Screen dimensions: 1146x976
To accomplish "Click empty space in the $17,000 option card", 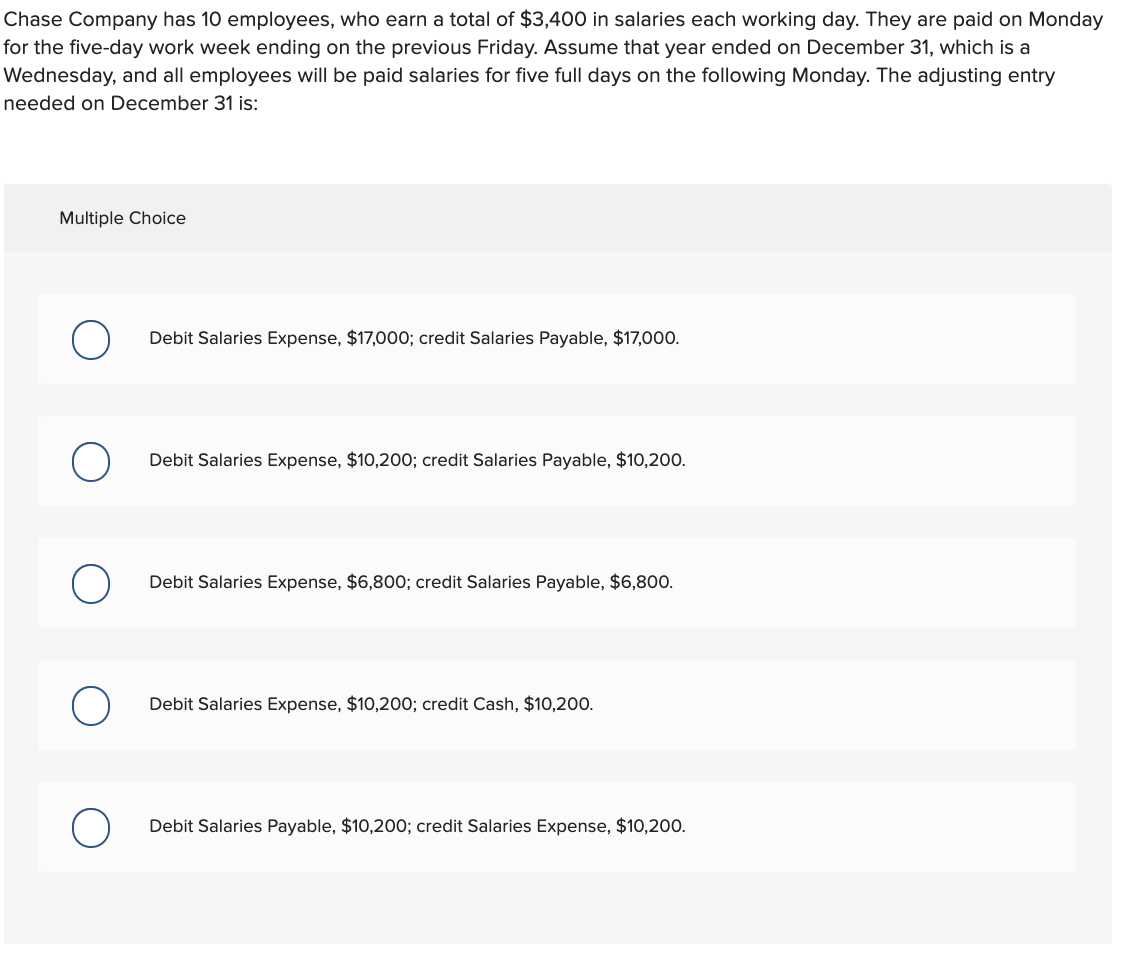I will click(x=877, y=339).
